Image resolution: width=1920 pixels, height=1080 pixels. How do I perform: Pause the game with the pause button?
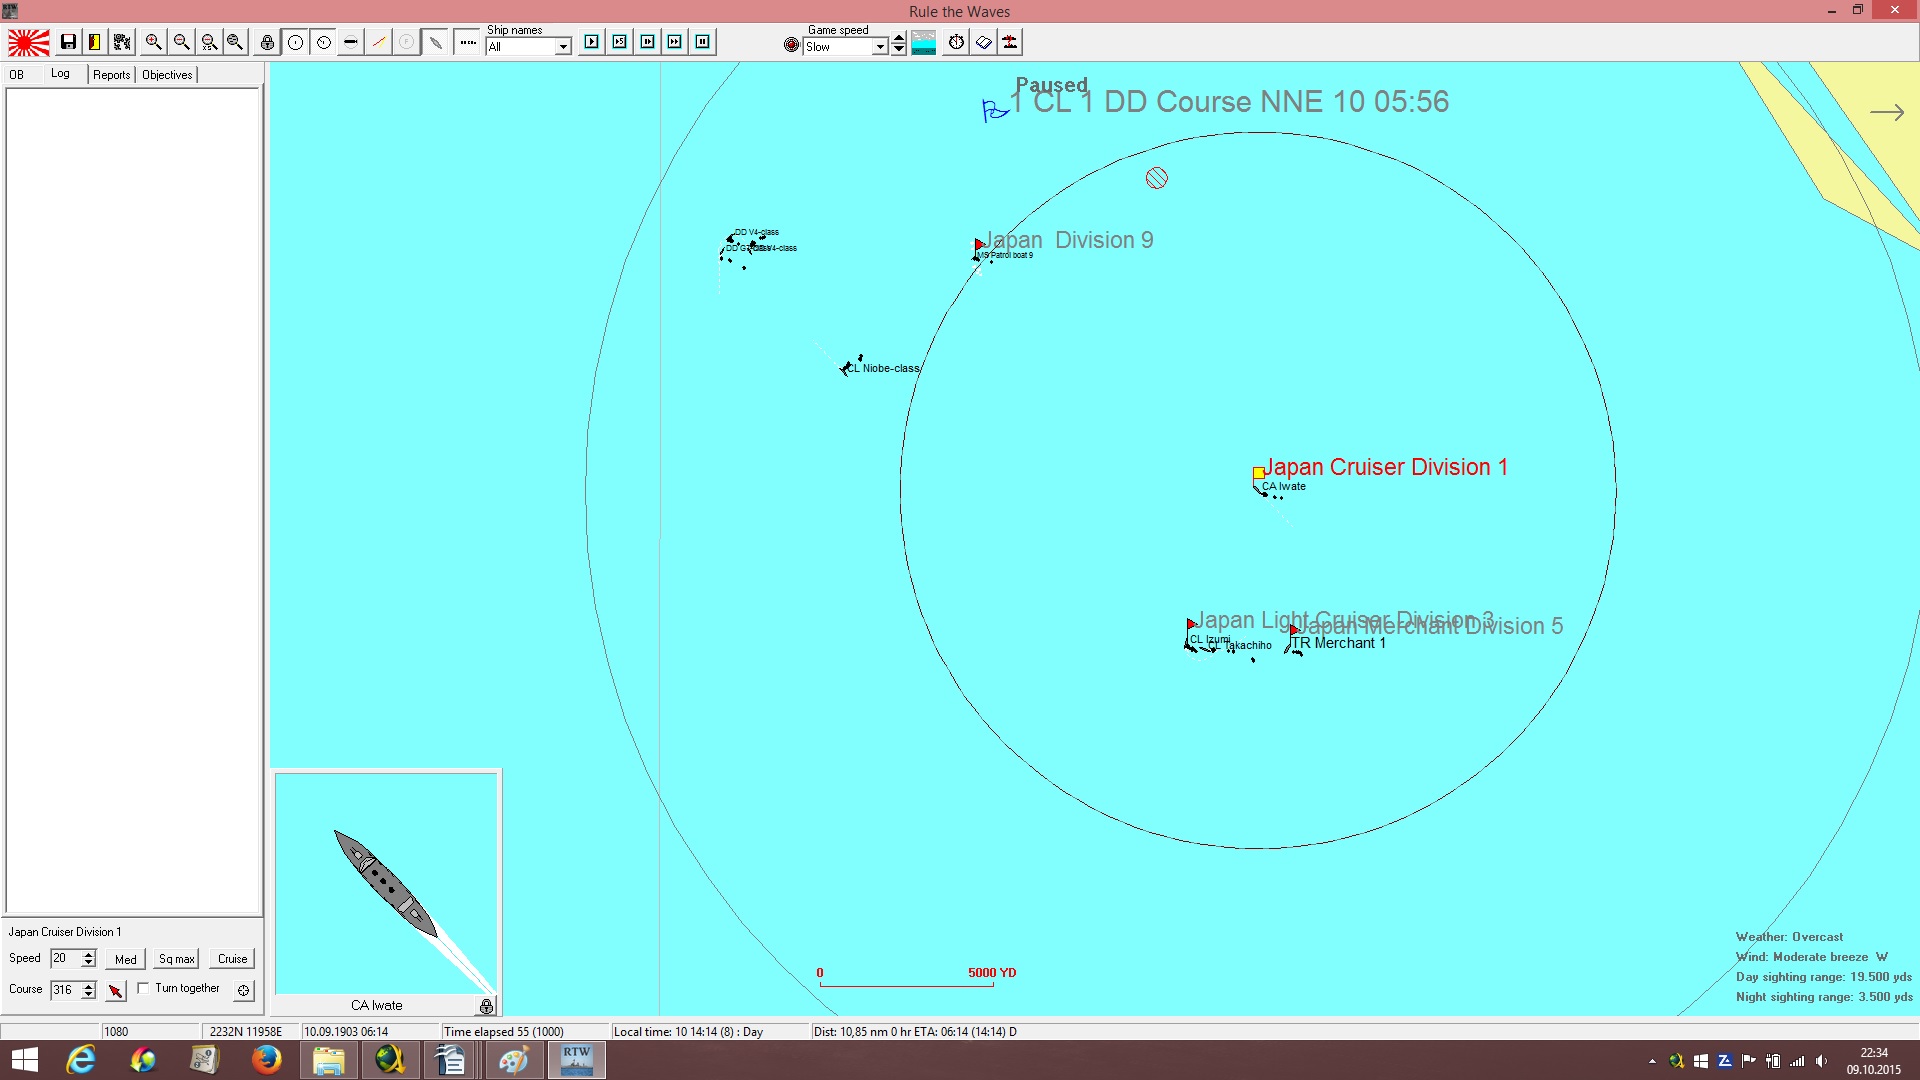[703, 42]
